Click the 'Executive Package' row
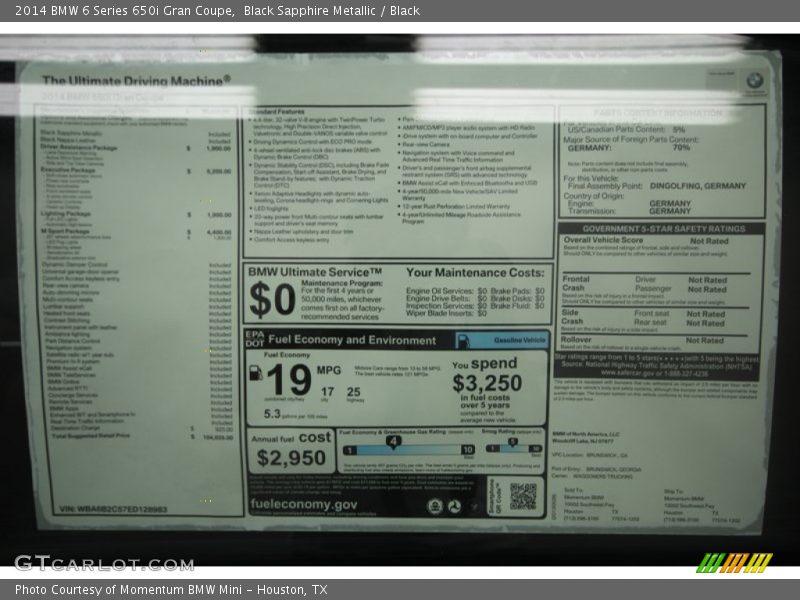 coord(136,170)
